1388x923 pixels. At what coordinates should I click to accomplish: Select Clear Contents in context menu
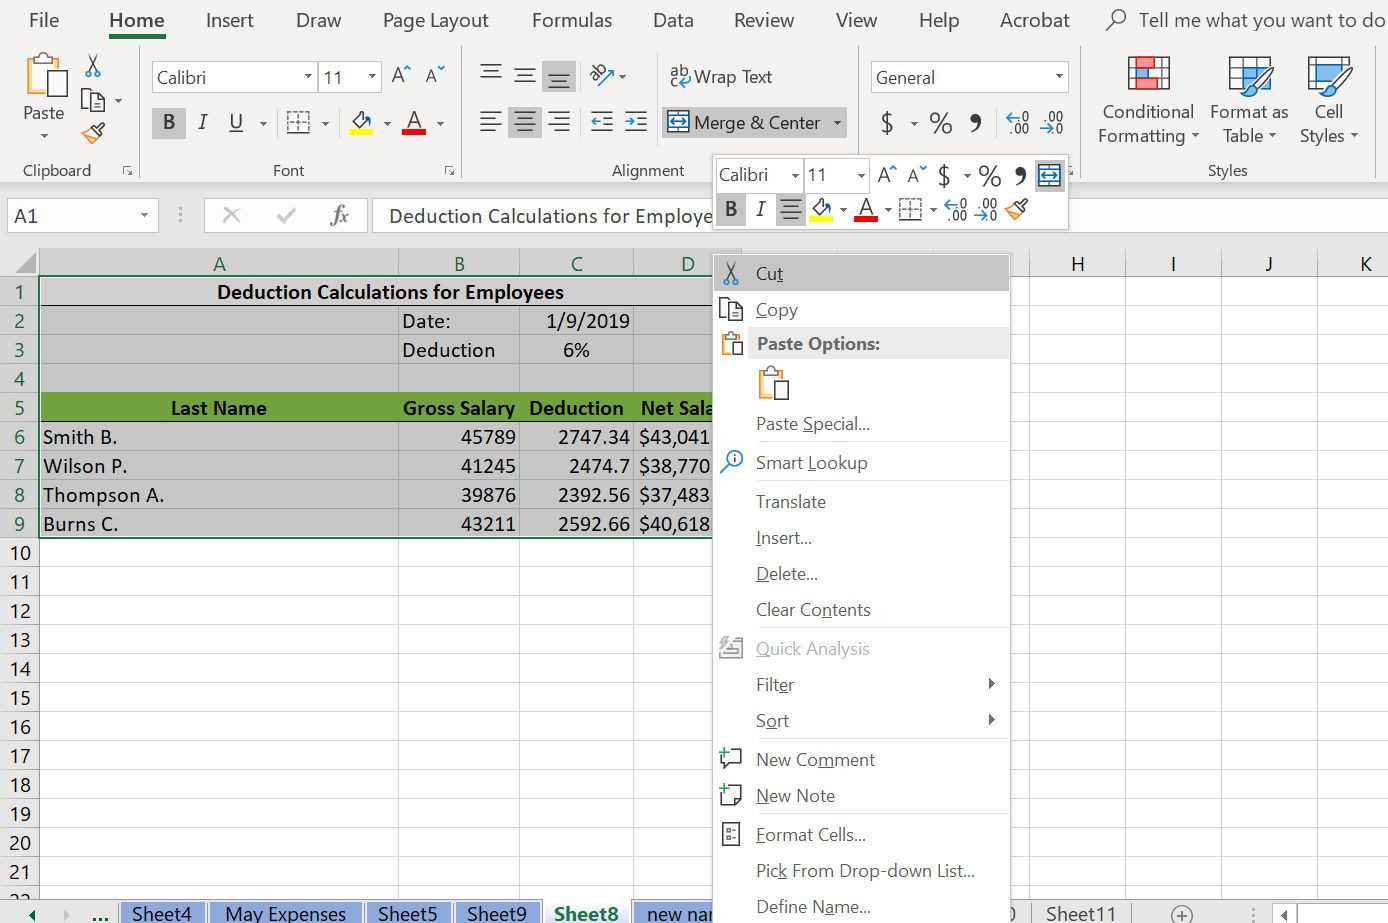click(x=812, y=609)
